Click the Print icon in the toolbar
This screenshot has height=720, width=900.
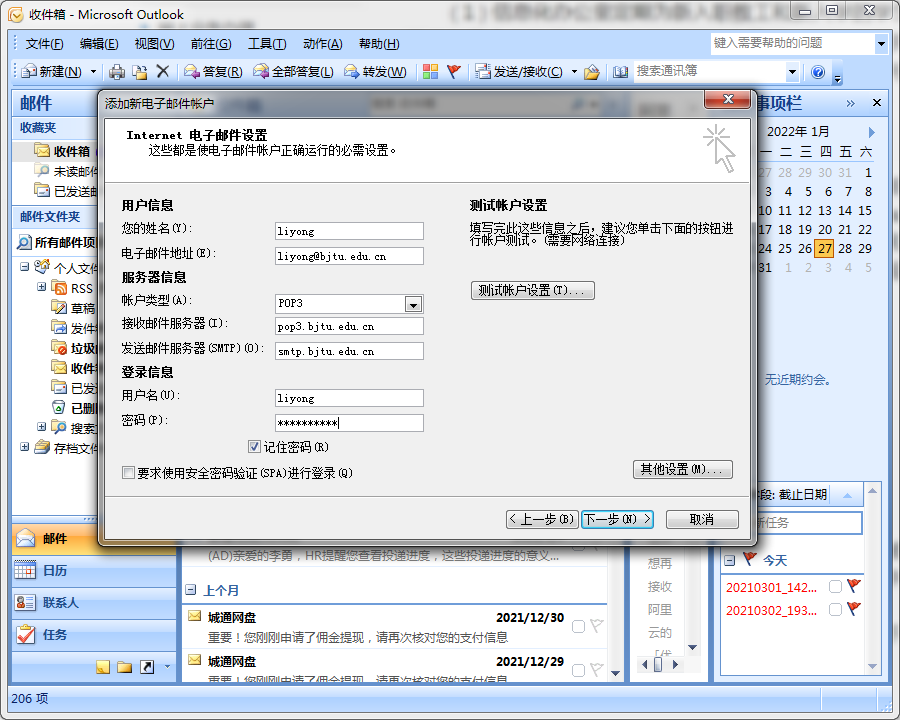pyautogui.click(x=117, y=72)
